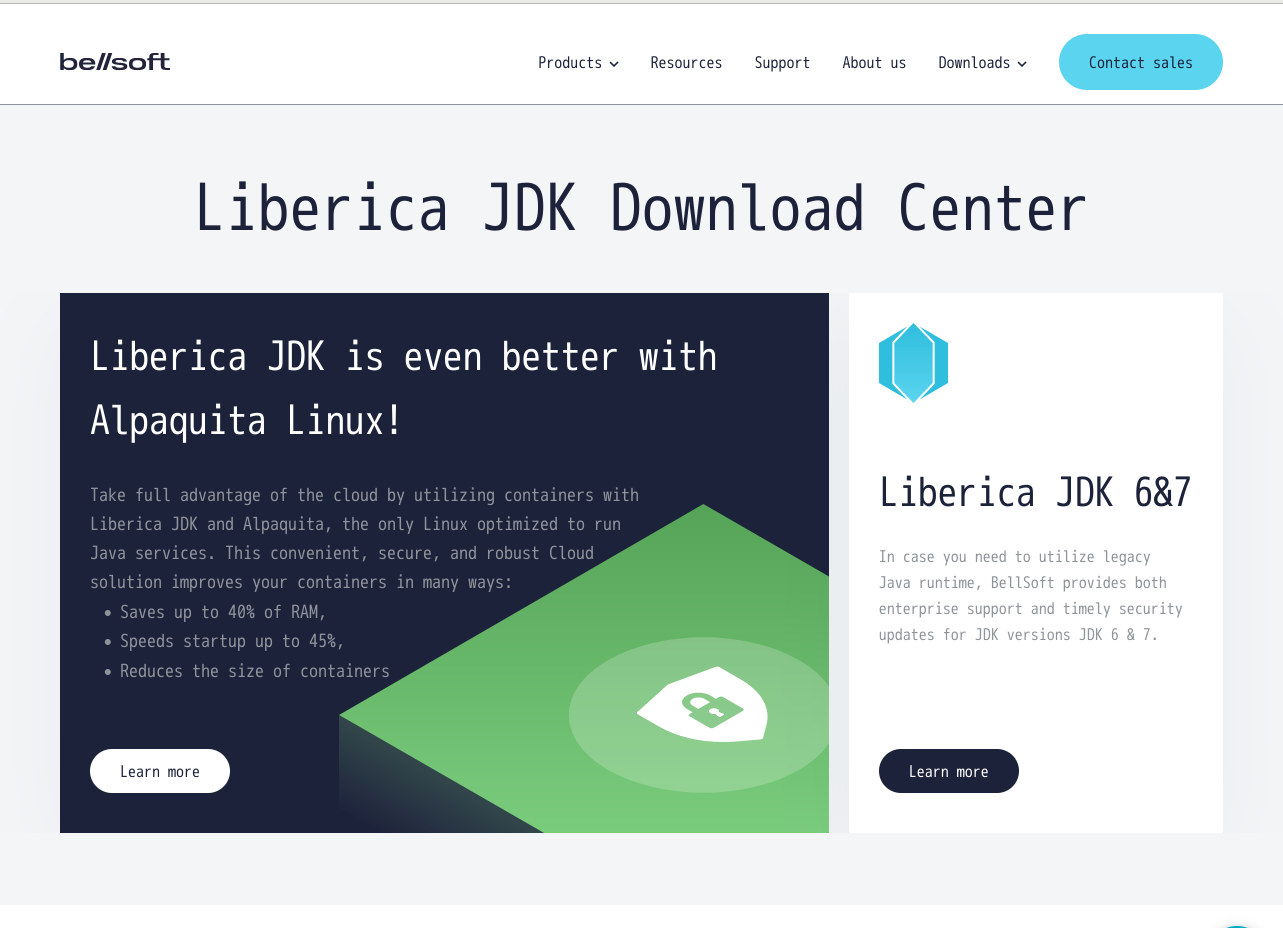Click the Liberica JDK Download Center title

tap(640, 209)
